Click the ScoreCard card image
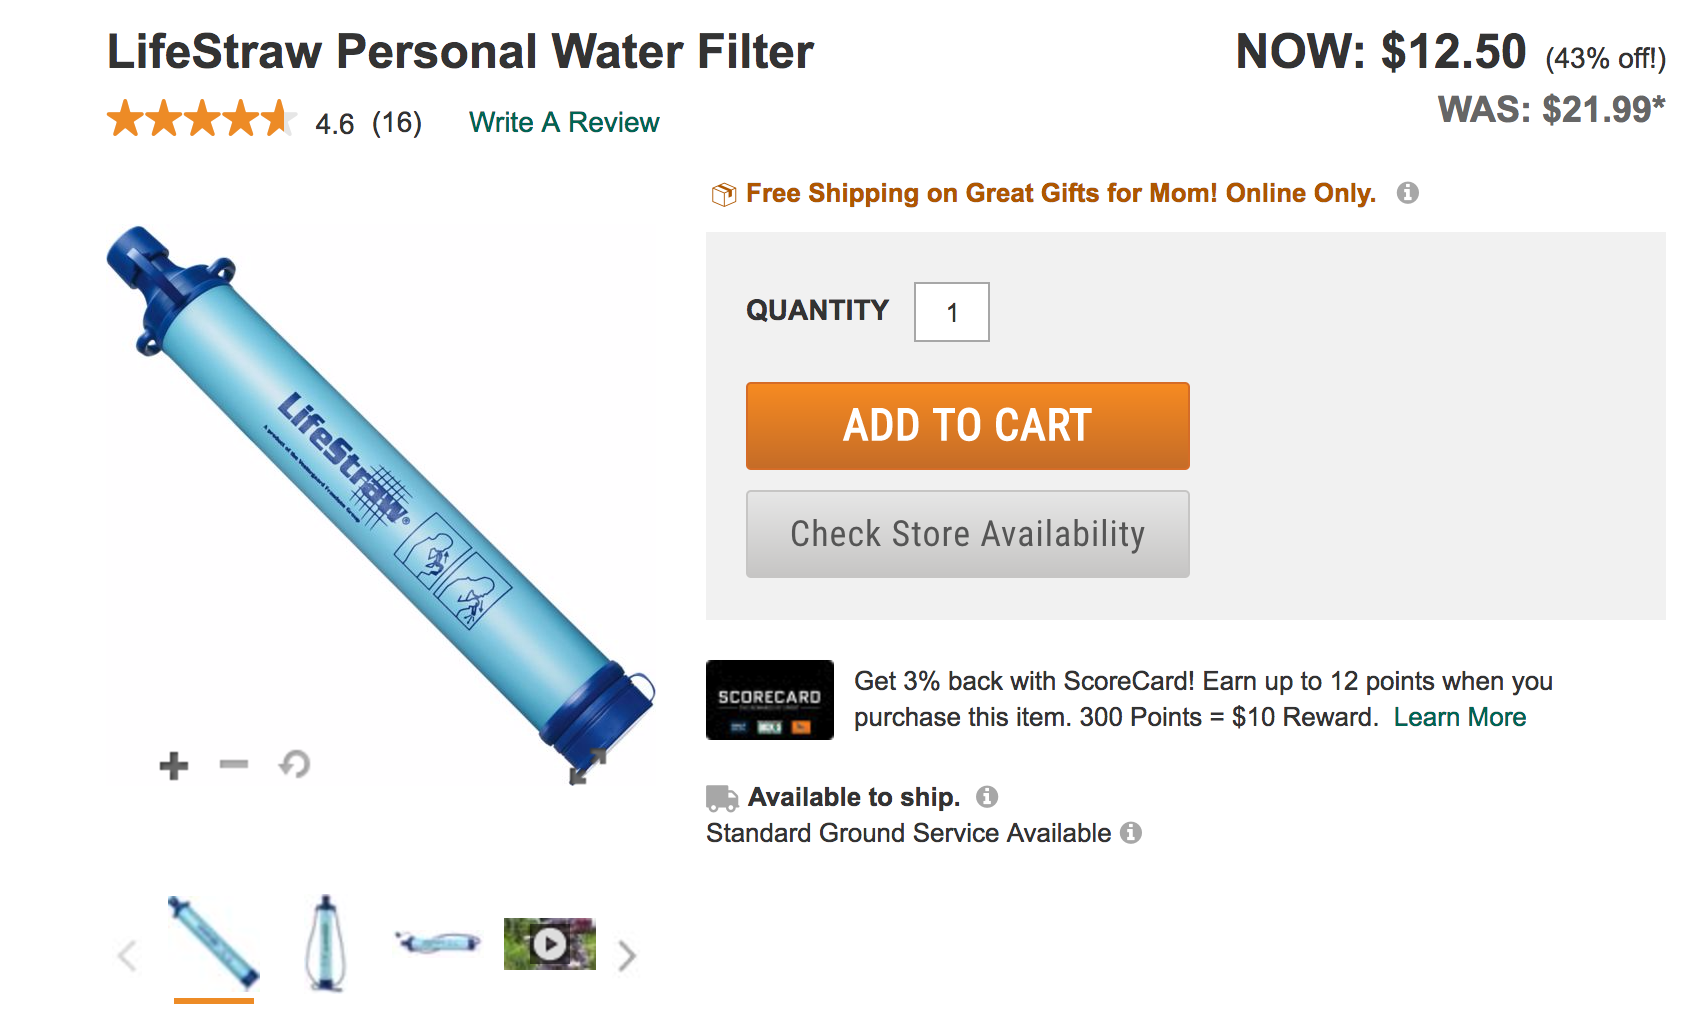The image size is (1706, 1020). pos(769,700)
